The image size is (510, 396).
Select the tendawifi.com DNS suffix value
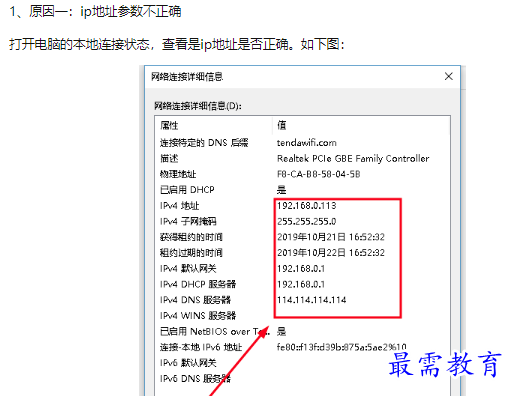tap(307, 143)
